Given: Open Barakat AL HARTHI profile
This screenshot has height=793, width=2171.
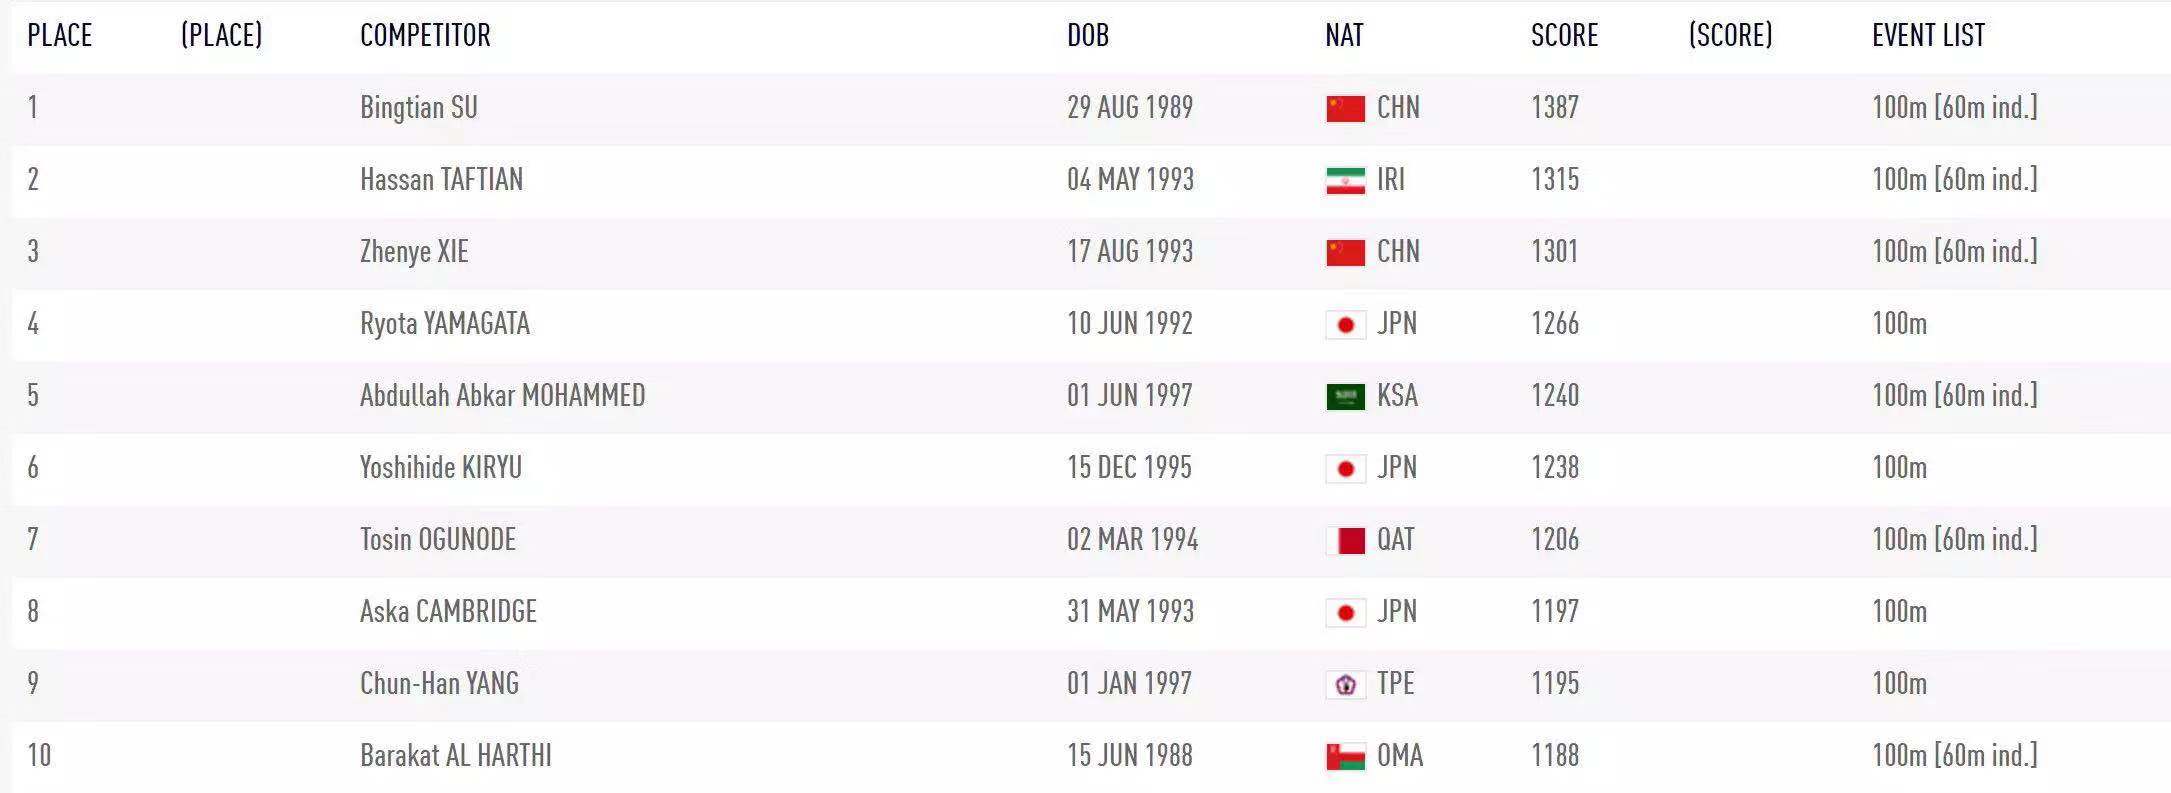Looking at the screenshot, I should click(455, 756).
